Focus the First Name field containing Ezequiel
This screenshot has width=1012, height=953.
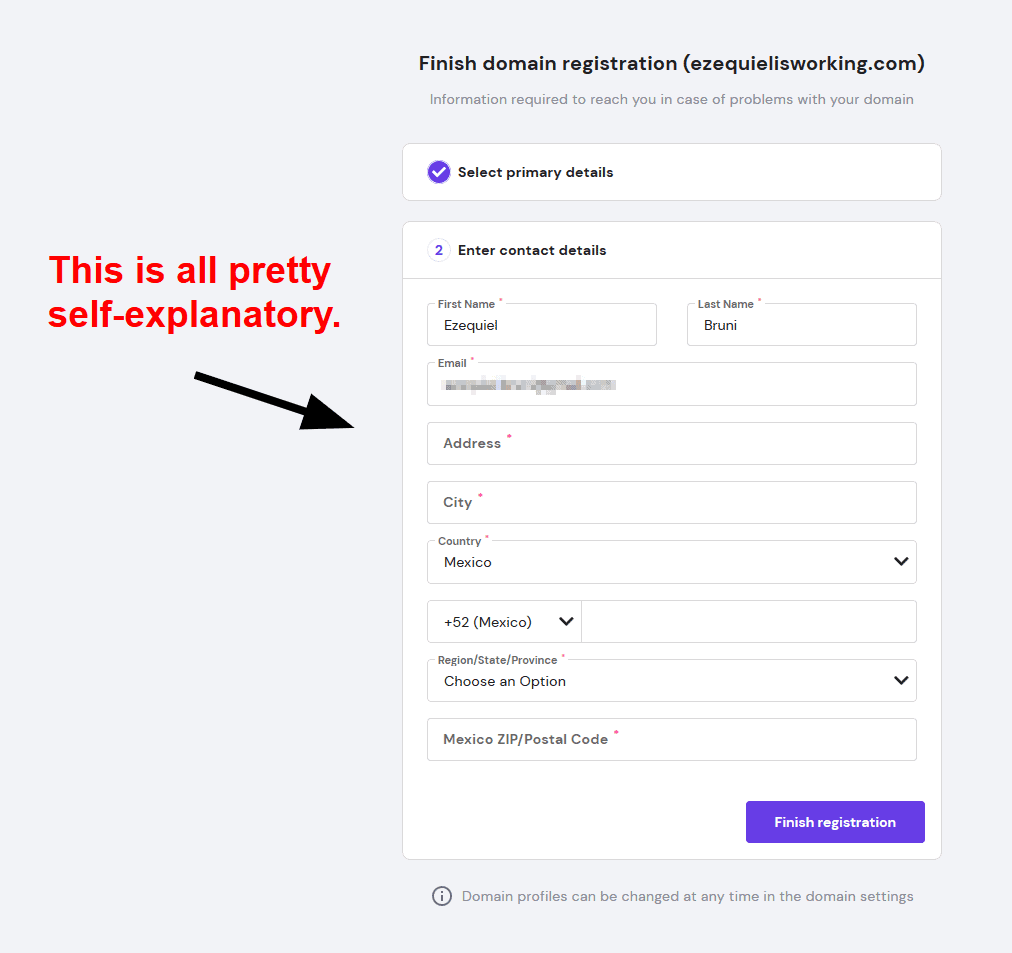(x=541, y=325)
